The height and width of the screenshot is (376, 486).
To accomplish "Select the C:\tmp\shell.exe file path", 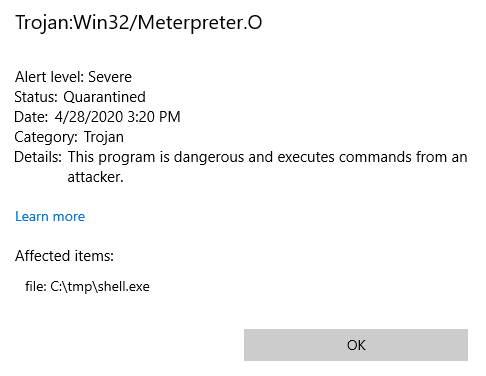I will (x=100, y=287).
